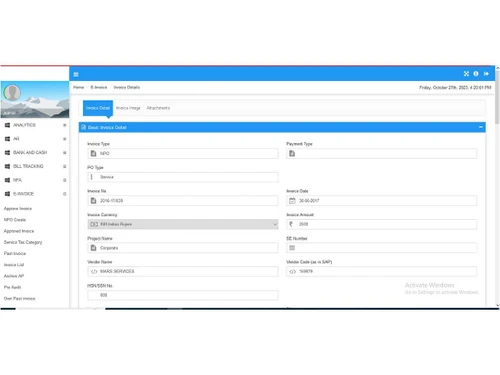Viewport: 500px width, 375px height.
Task: Click the SE Number input field
Action: (x=381, y=248)
